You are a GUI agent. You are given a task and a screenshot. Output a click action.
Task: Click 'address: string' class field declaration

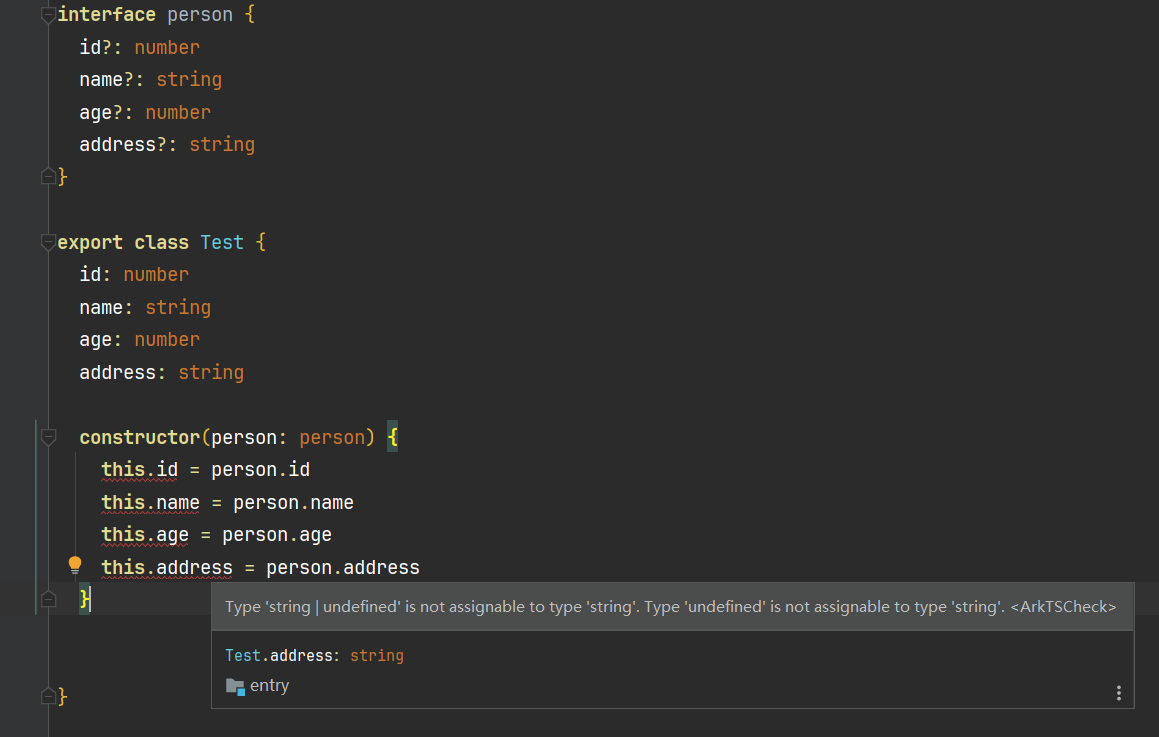(x=162, y=373)
